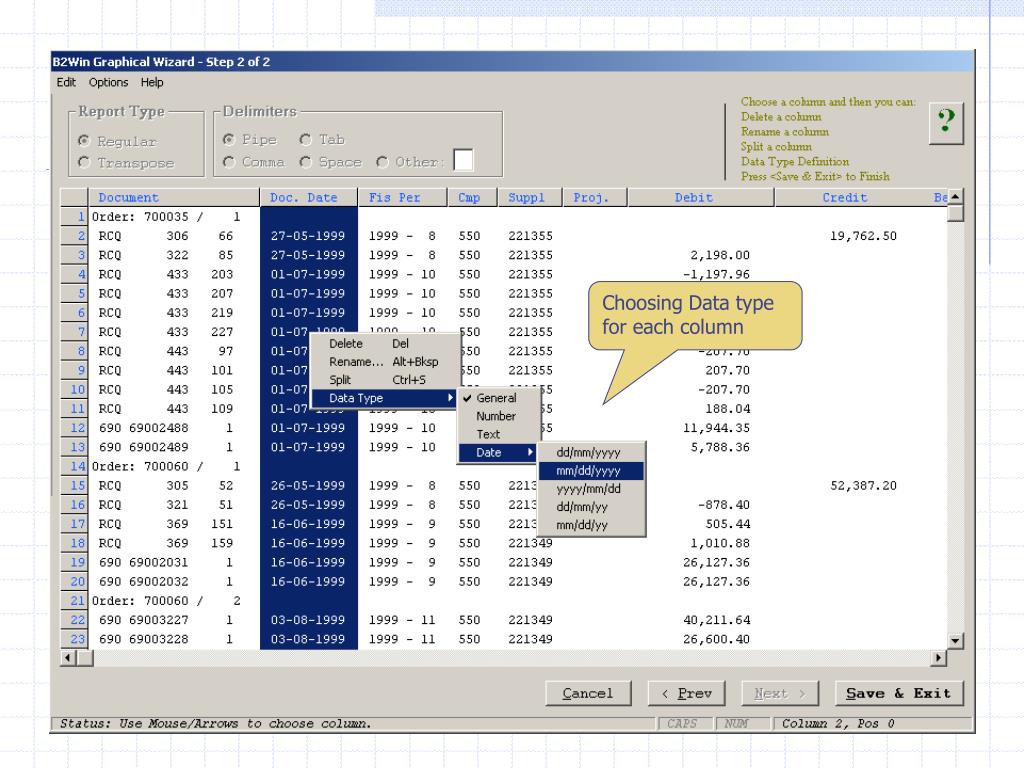The height and width of the screenshot is (768, 1024).
Task: Click debit value 5,788.36
Action: (720, 447)
